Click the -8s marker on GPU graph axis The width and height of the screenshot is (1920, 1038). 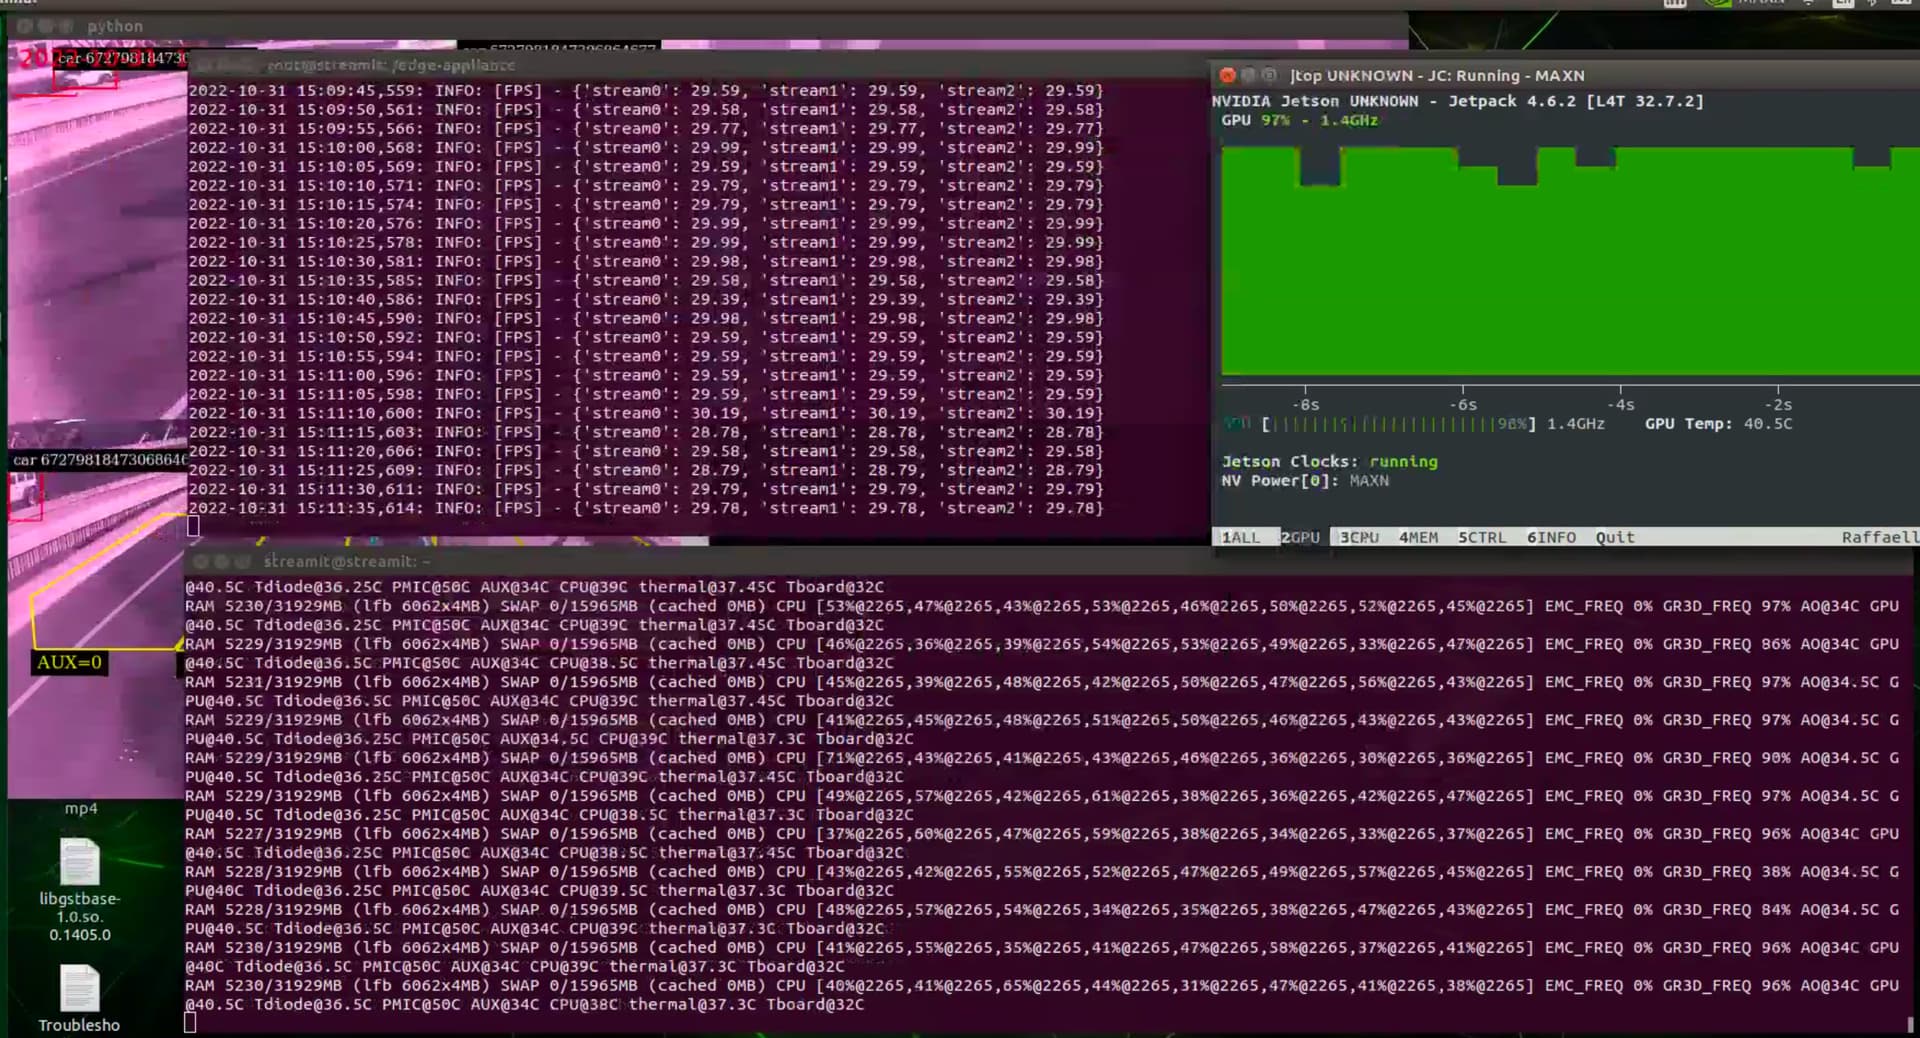(1305, 405)
